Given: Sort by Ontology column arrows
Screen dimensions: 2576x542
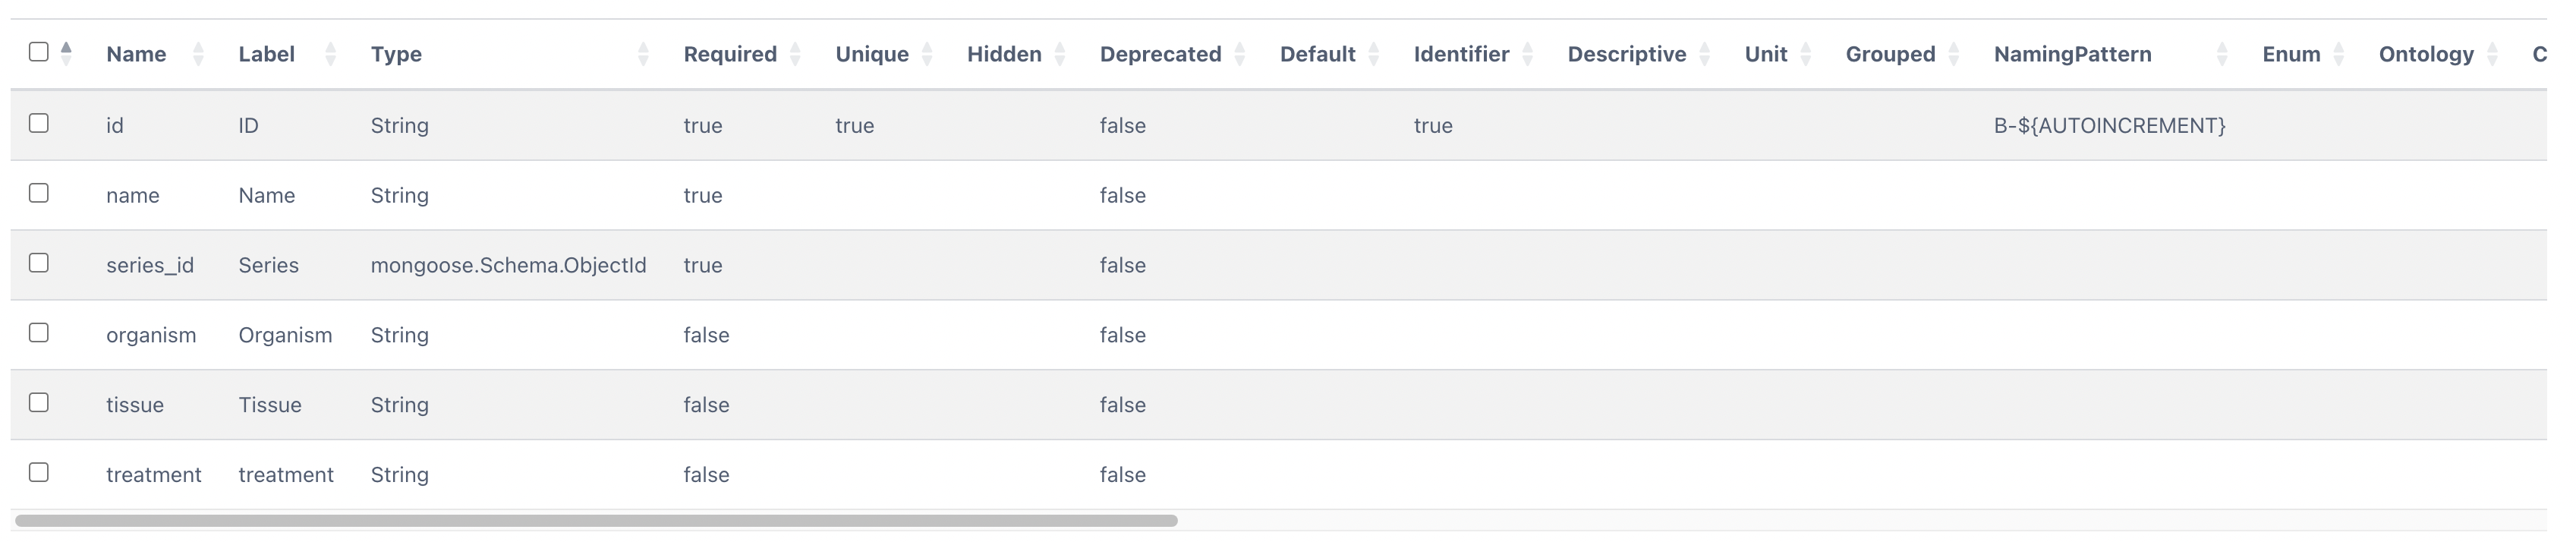Looking at the screenshot, I should (x=2492, y=54).
